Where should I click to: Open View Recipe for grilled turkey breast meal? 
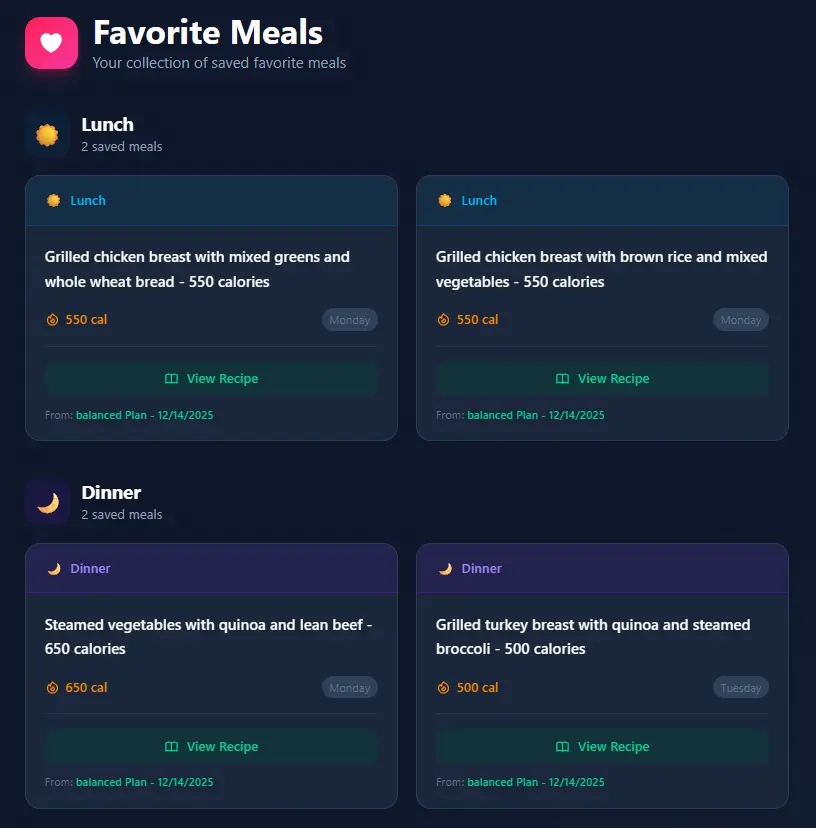point(602,747)
